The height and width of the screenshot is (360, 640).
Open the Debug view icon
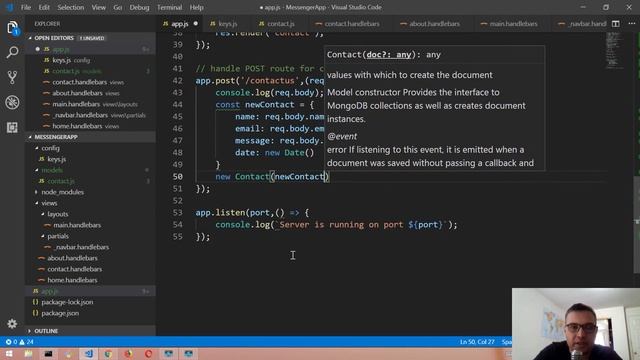[12, 102]
